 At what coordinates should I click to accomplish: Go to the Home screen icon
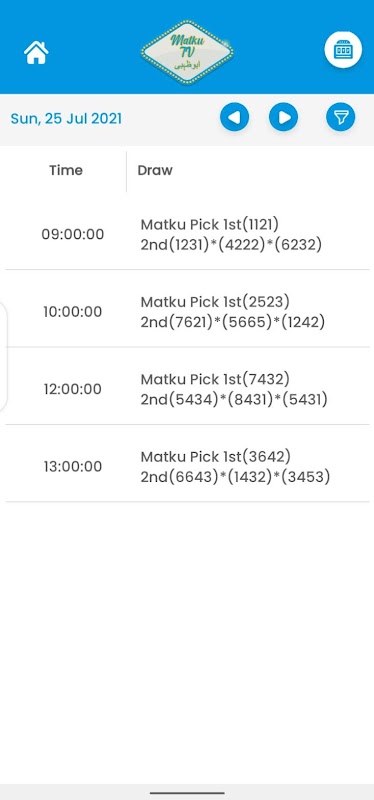(x=36, y=52)
